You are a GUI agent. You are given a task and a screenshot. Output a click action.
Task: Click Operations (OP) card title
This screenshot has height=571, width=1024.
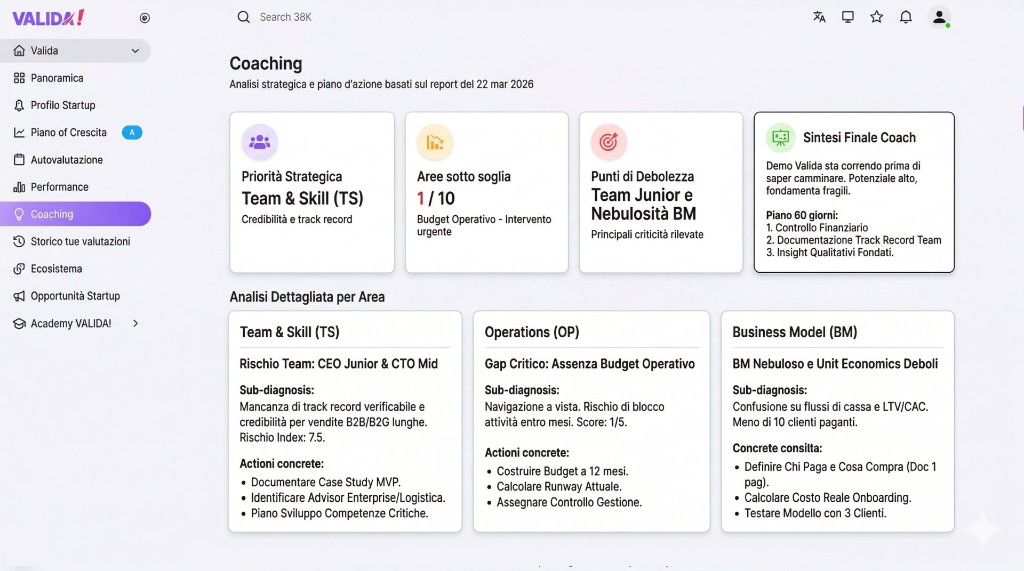[x=532, y=332]
